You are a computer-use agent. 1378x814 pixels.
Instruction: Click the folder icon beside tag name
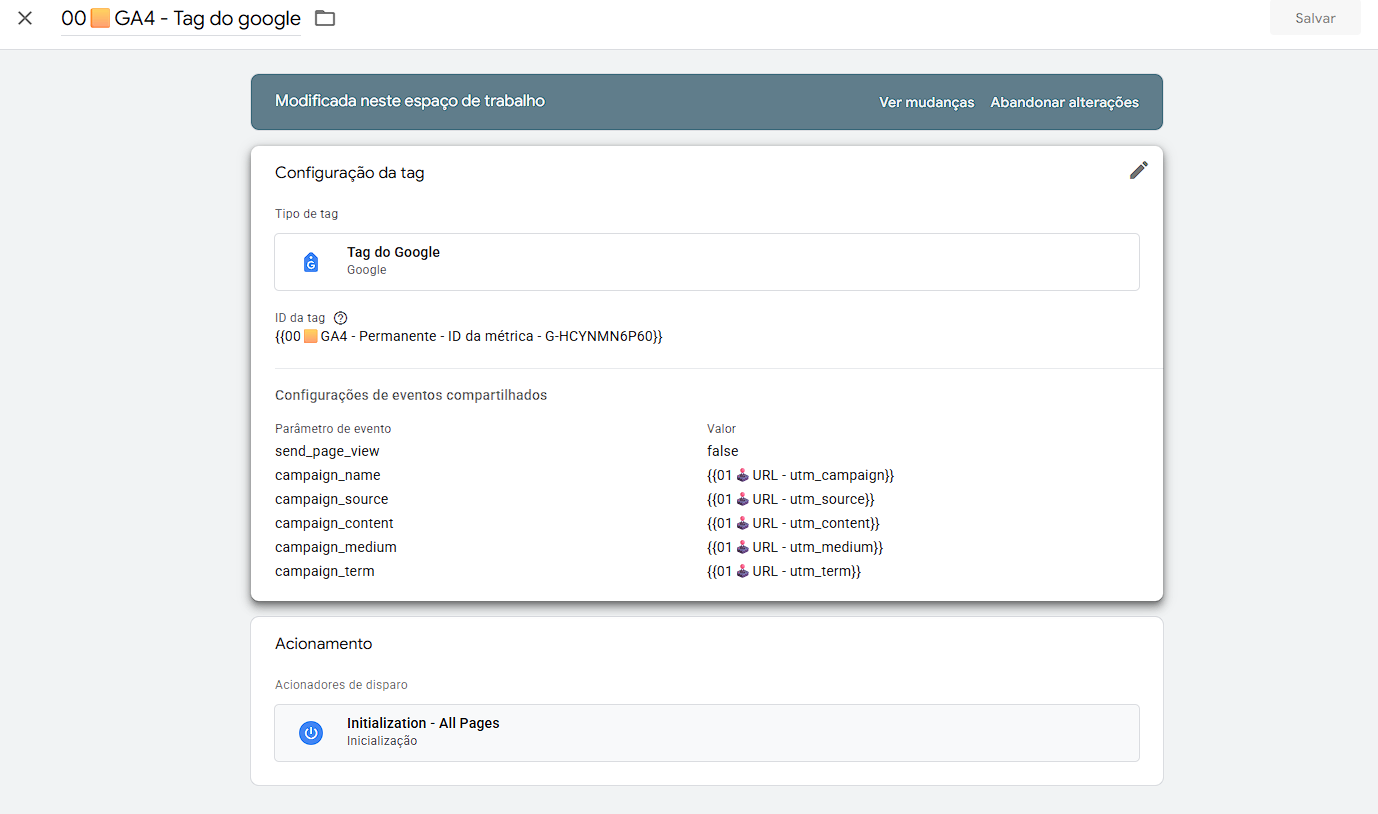pos(325,18)
